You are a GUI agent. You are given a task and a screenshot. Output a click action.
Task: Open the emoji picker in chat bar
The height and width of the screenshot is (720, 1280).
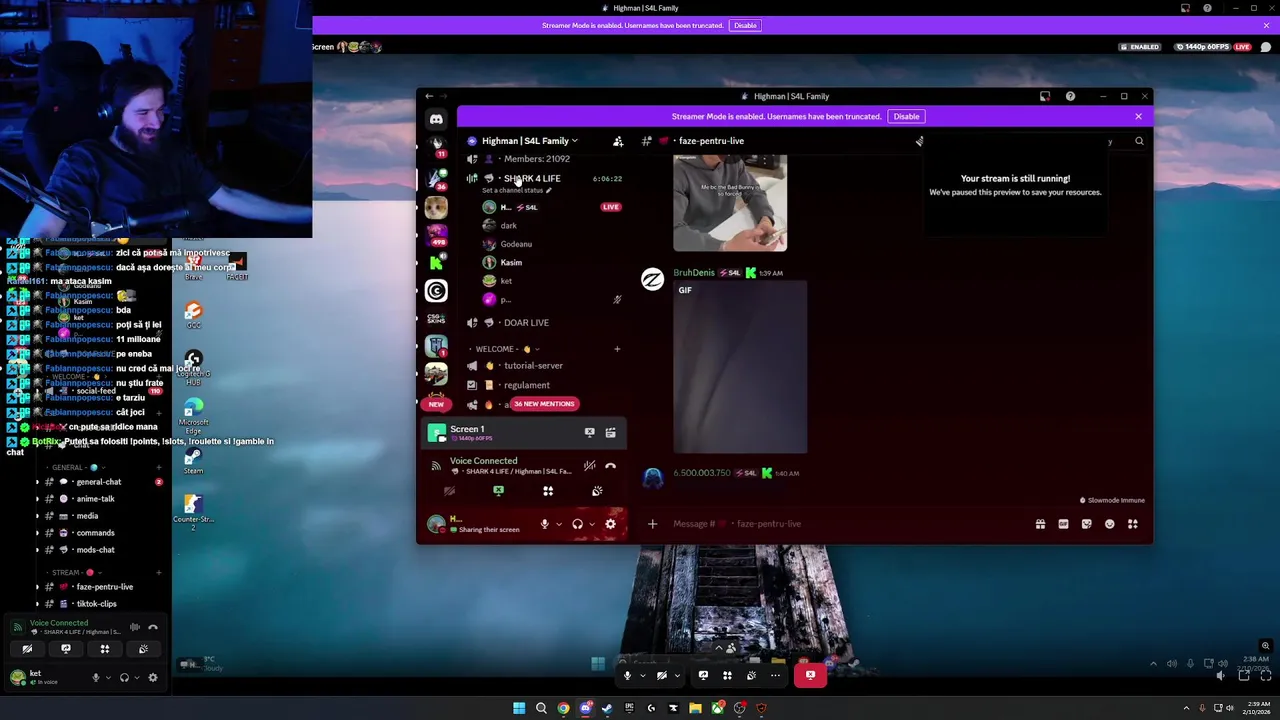pos(1109,524)
